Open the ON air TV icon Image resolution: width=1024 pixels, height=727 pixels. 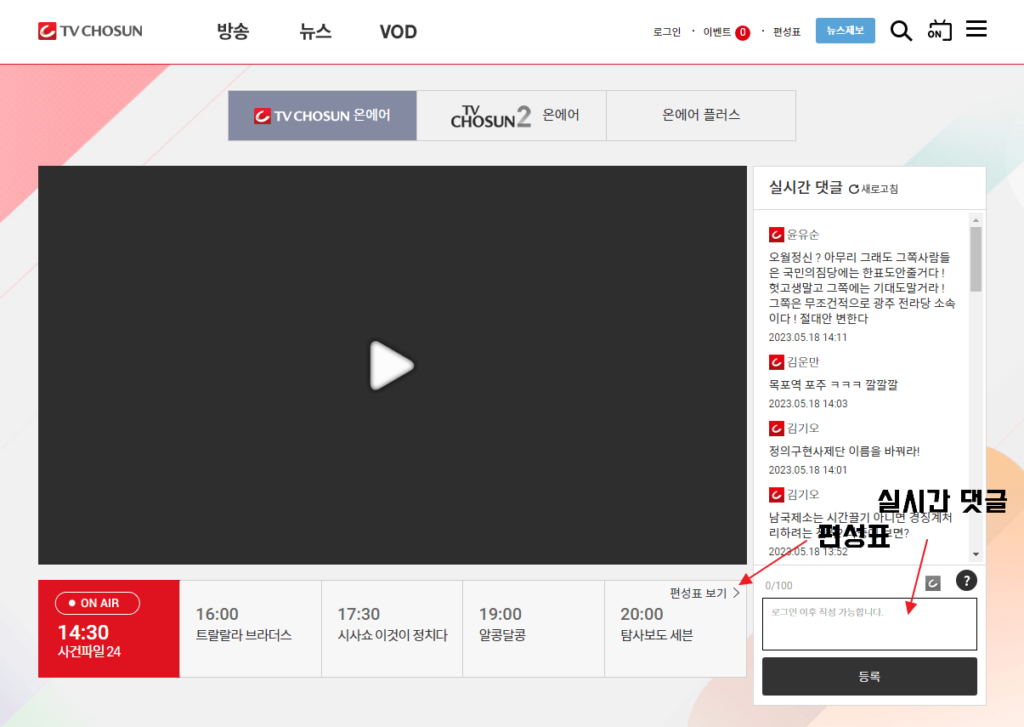point(939,30)
